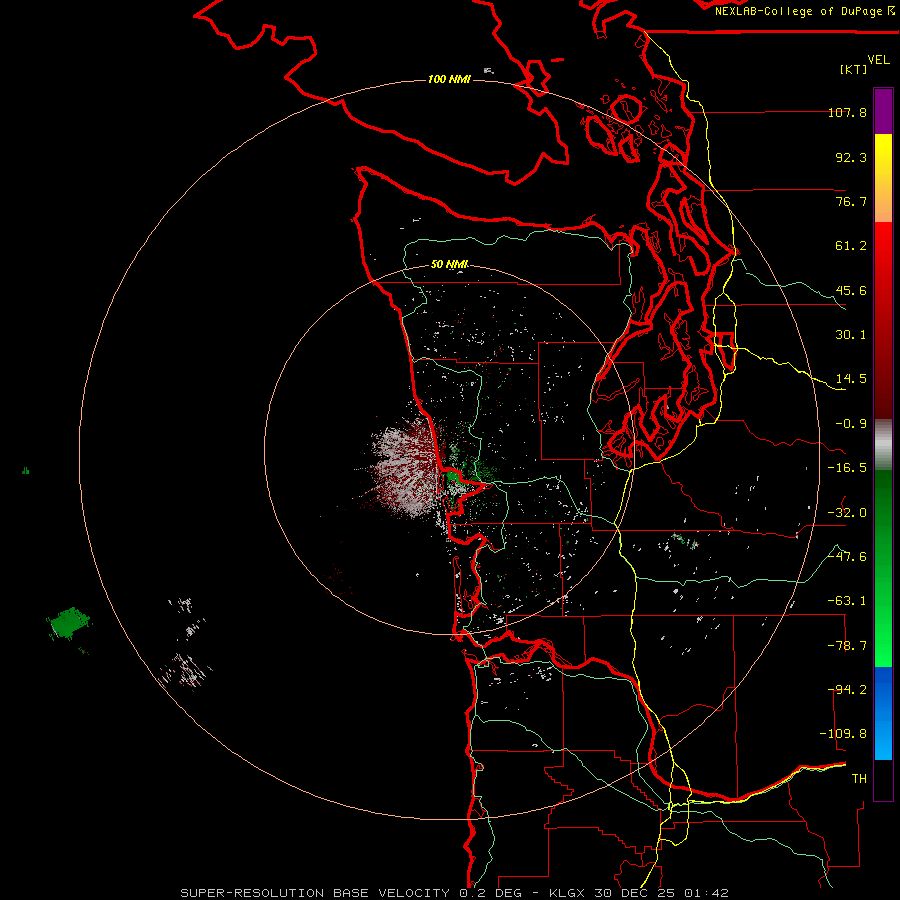Viewport: 900px width, 900px height.
Task: Select the -0.9 legend value
Action: (x=851, y=424)
